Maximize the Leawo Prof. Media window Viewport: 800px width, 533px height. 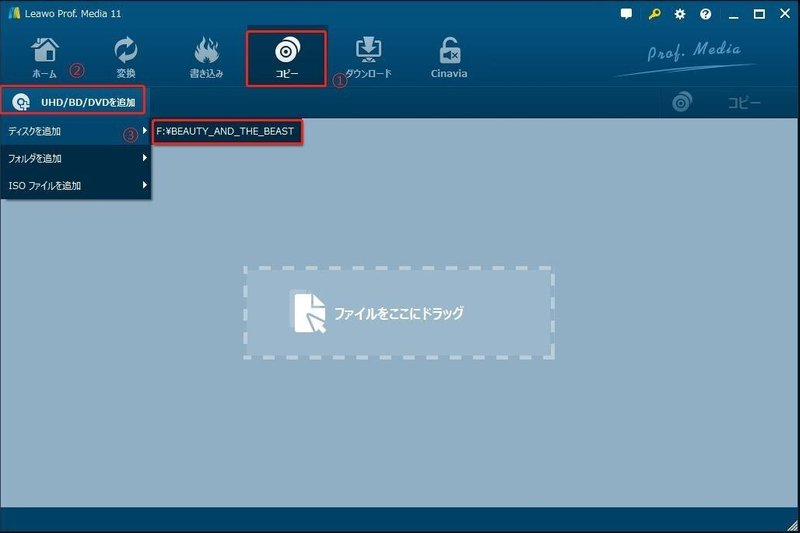tap(759, 14)
